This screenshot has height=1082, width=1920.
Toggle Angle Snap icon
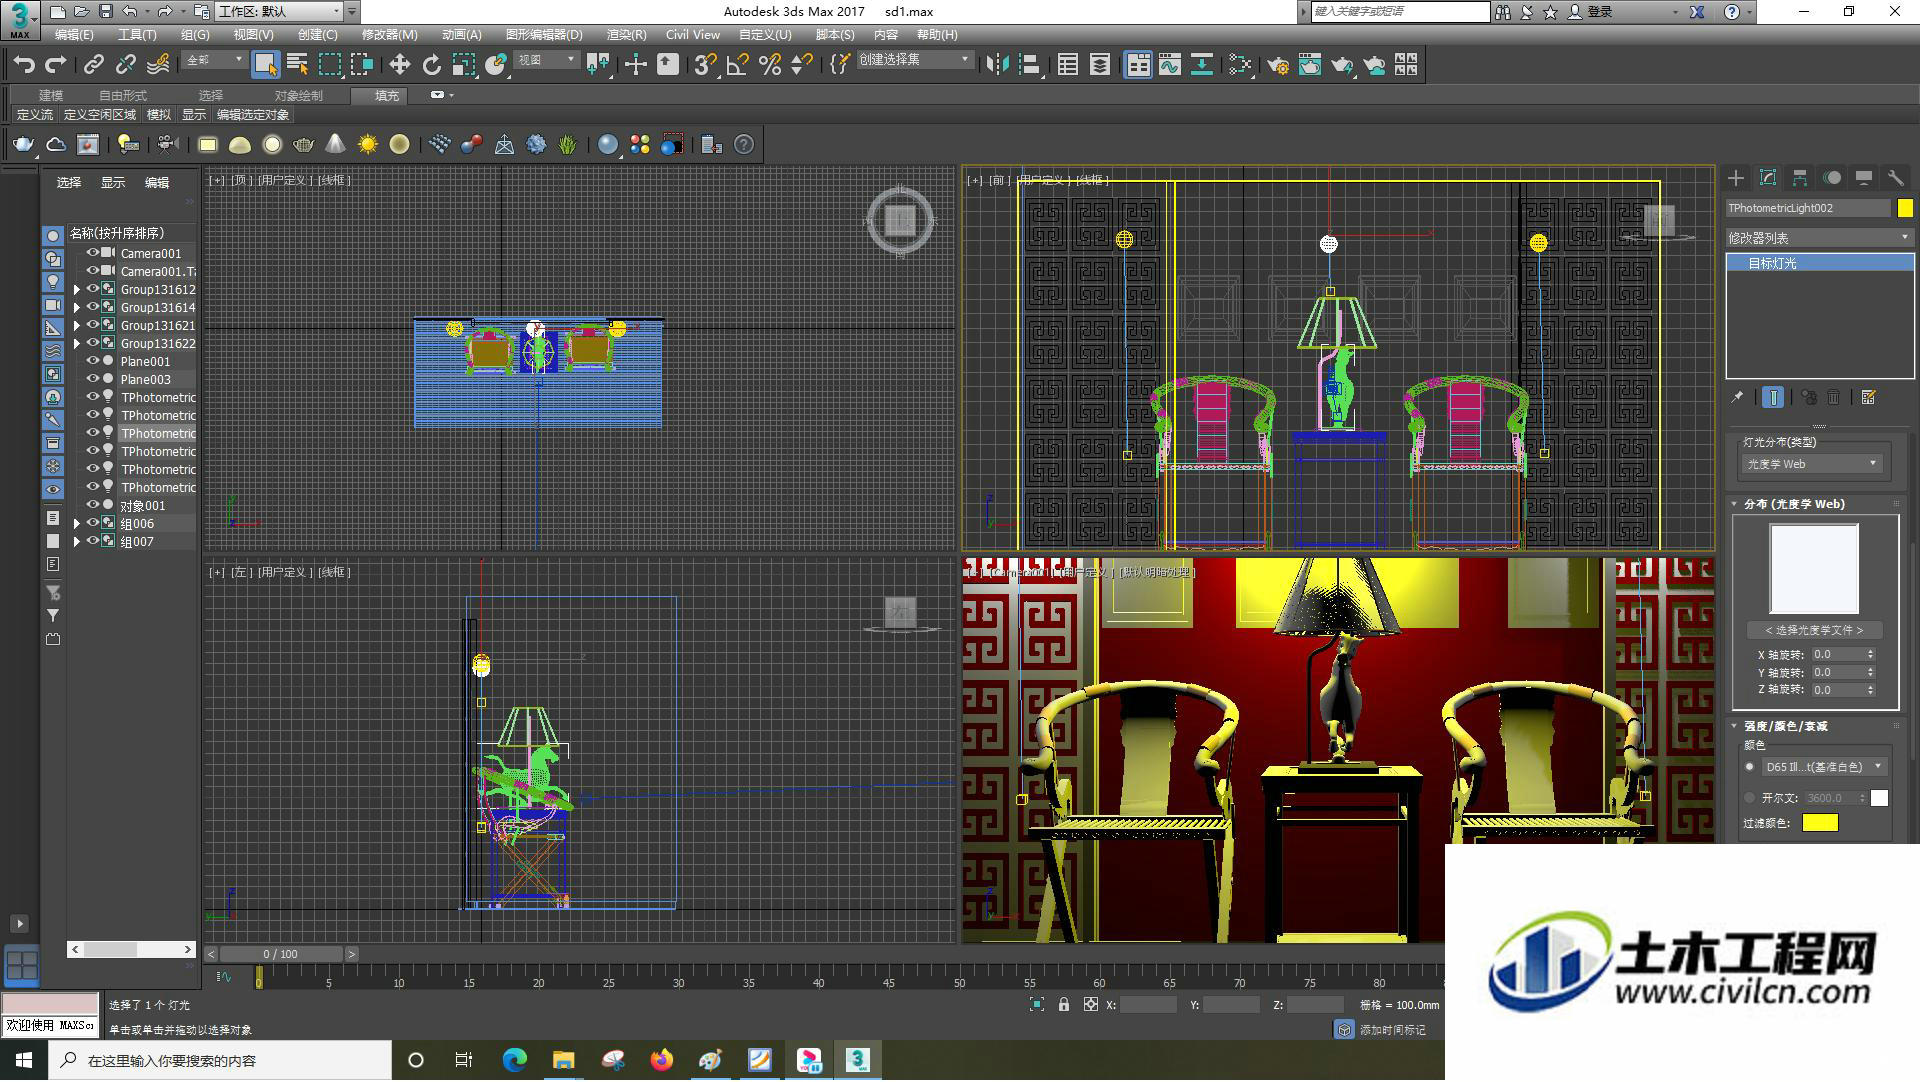click(738, 65)
